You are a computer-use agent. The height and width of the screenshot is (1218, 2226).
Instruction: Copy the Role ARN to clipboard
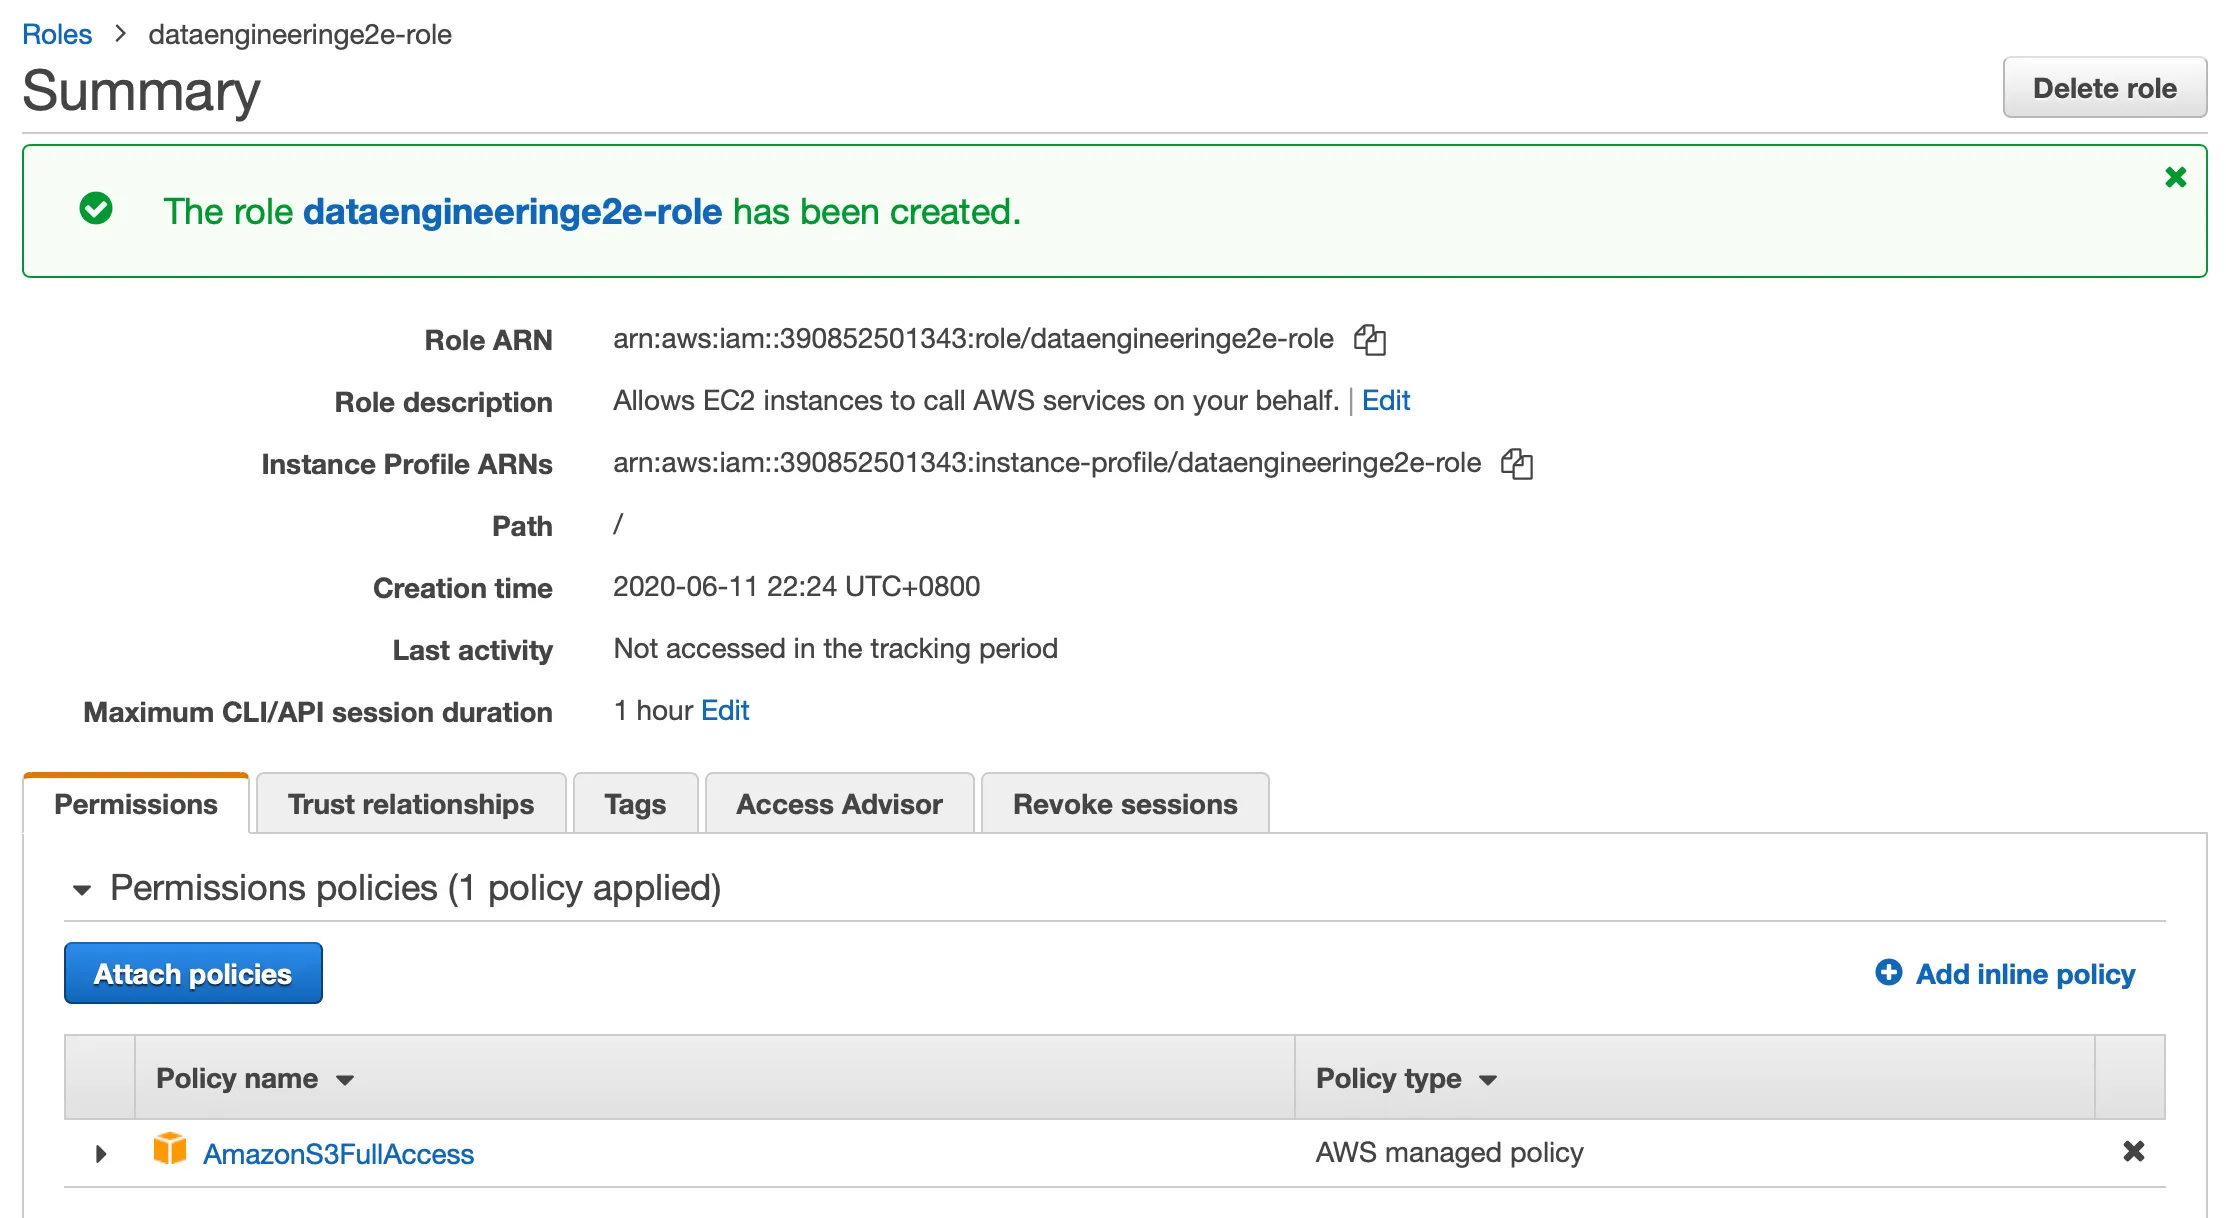point(1369,340)
